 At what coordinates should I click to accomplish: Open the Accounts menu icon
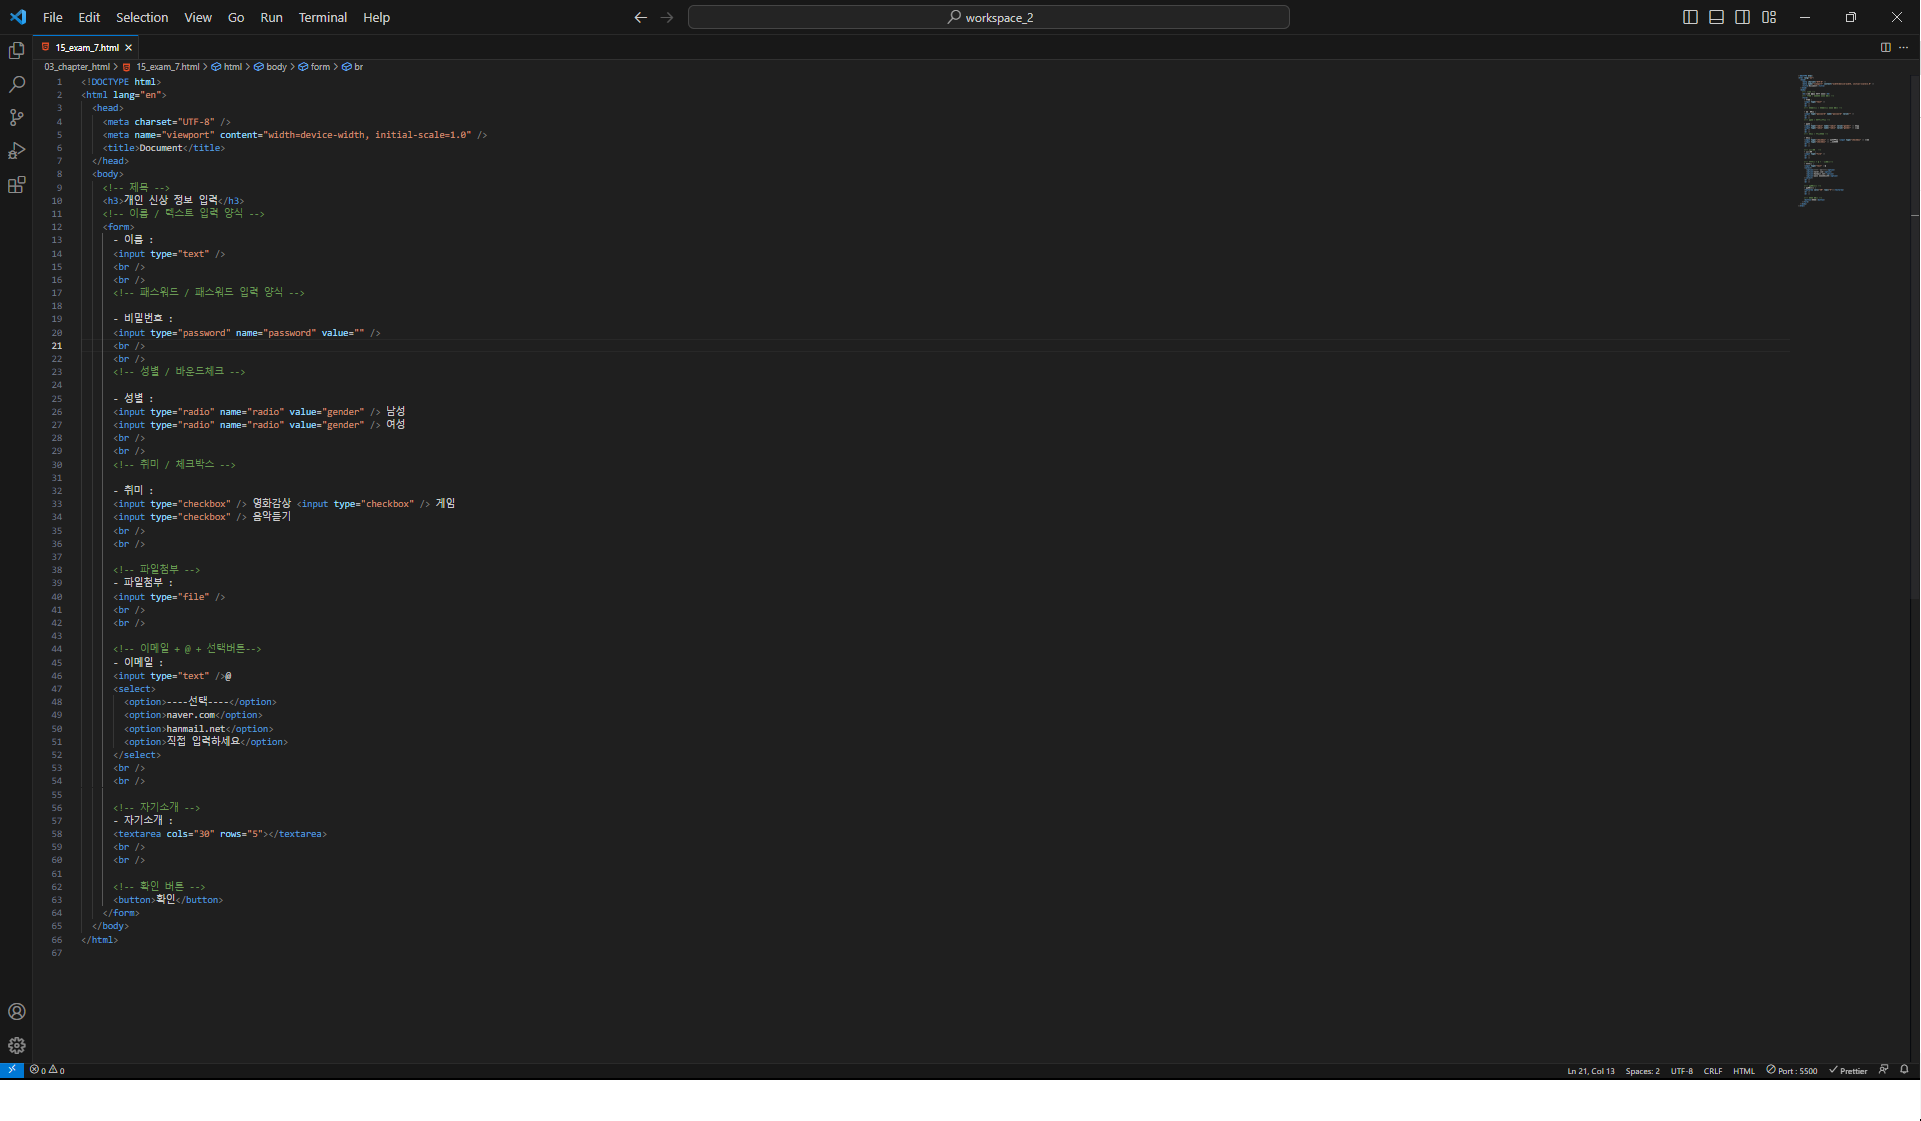pyautogui.click(x=16, y=1012)
